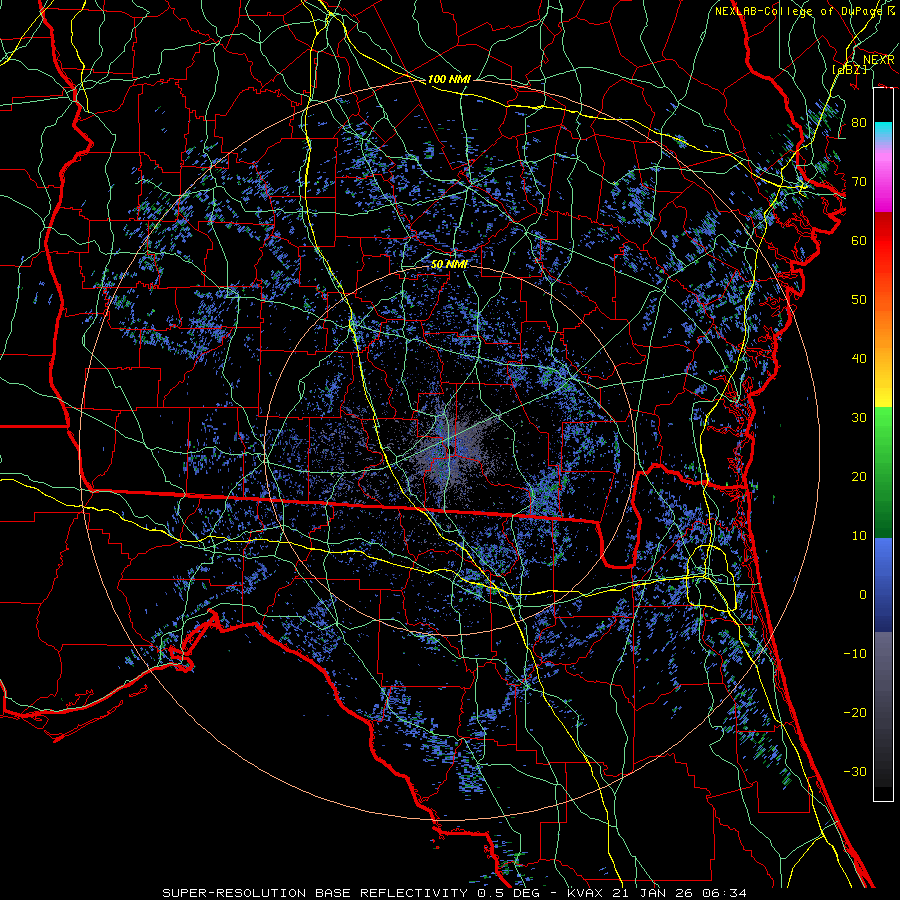This screenshot has width=900, height=900.
Task: Click the [dBZ] unit label
Action: tap(849, 69)
